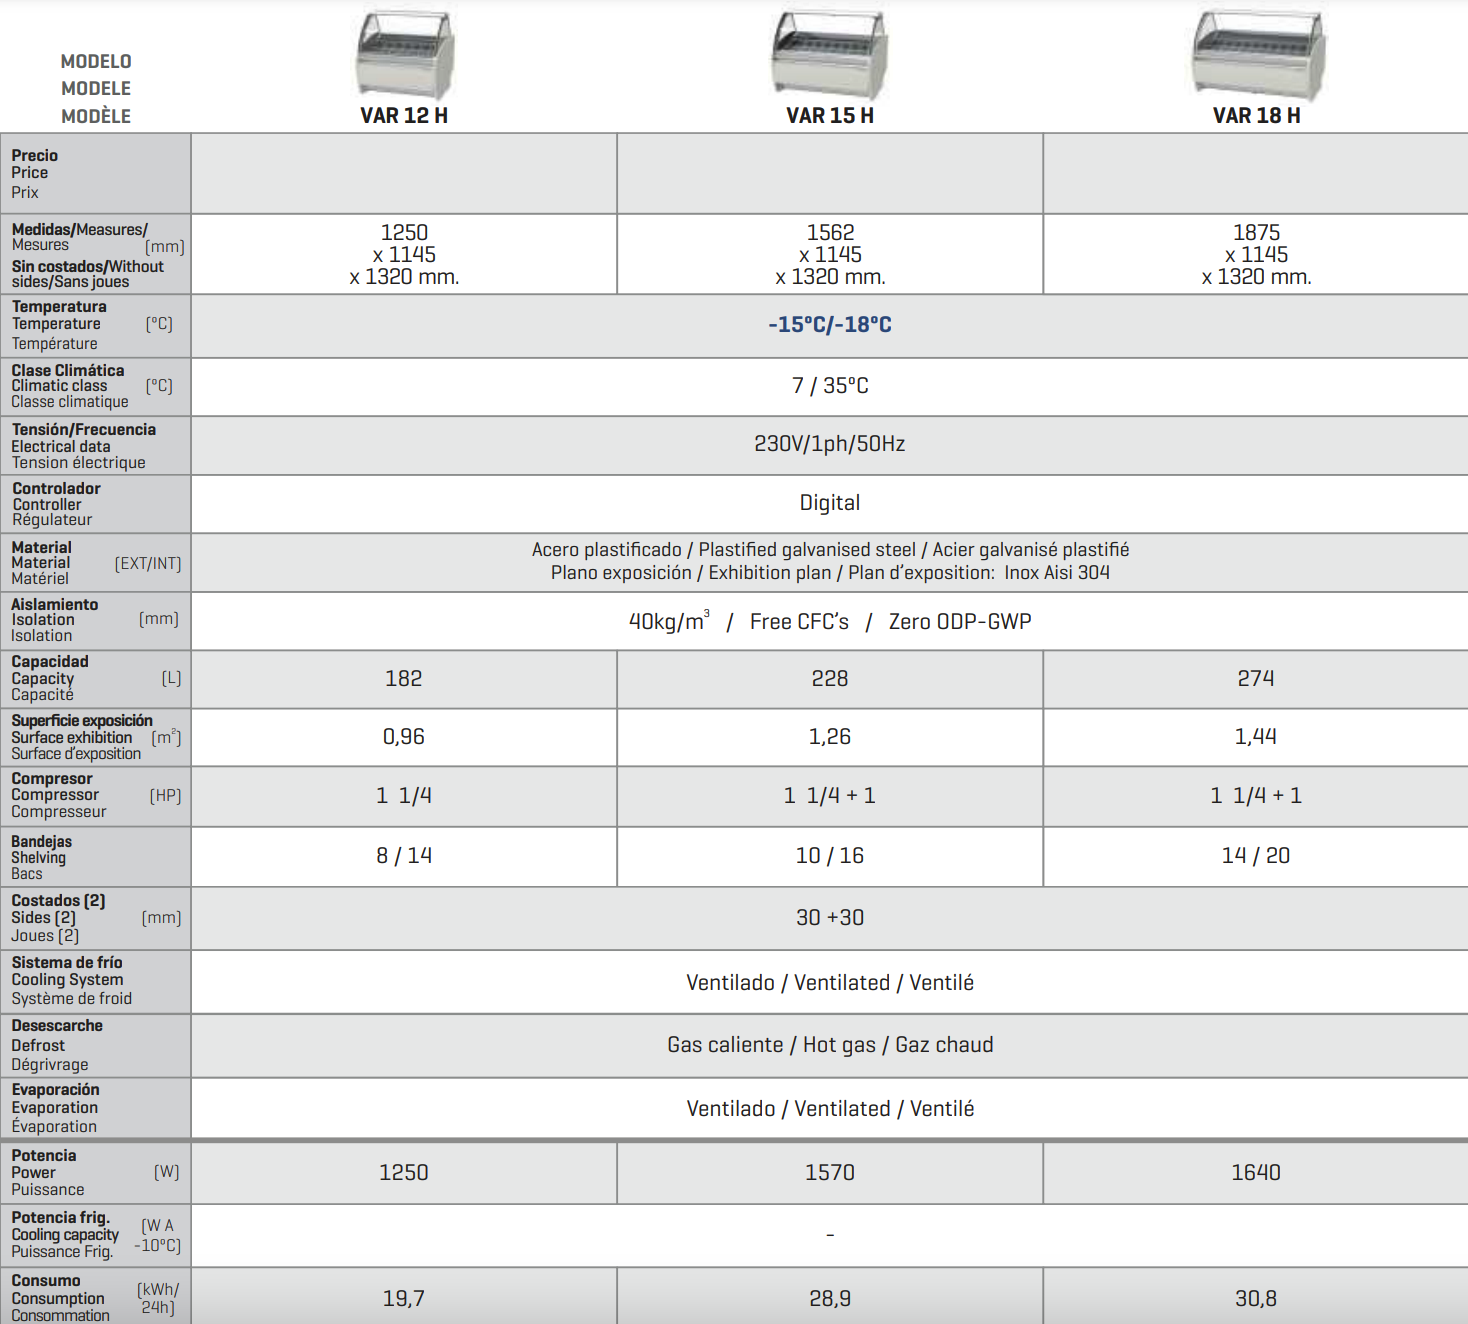Select the 230V/1ph/50Hz electrical data value
This screenshot has width=1468, height=1324.
click(x=830, y=444)
